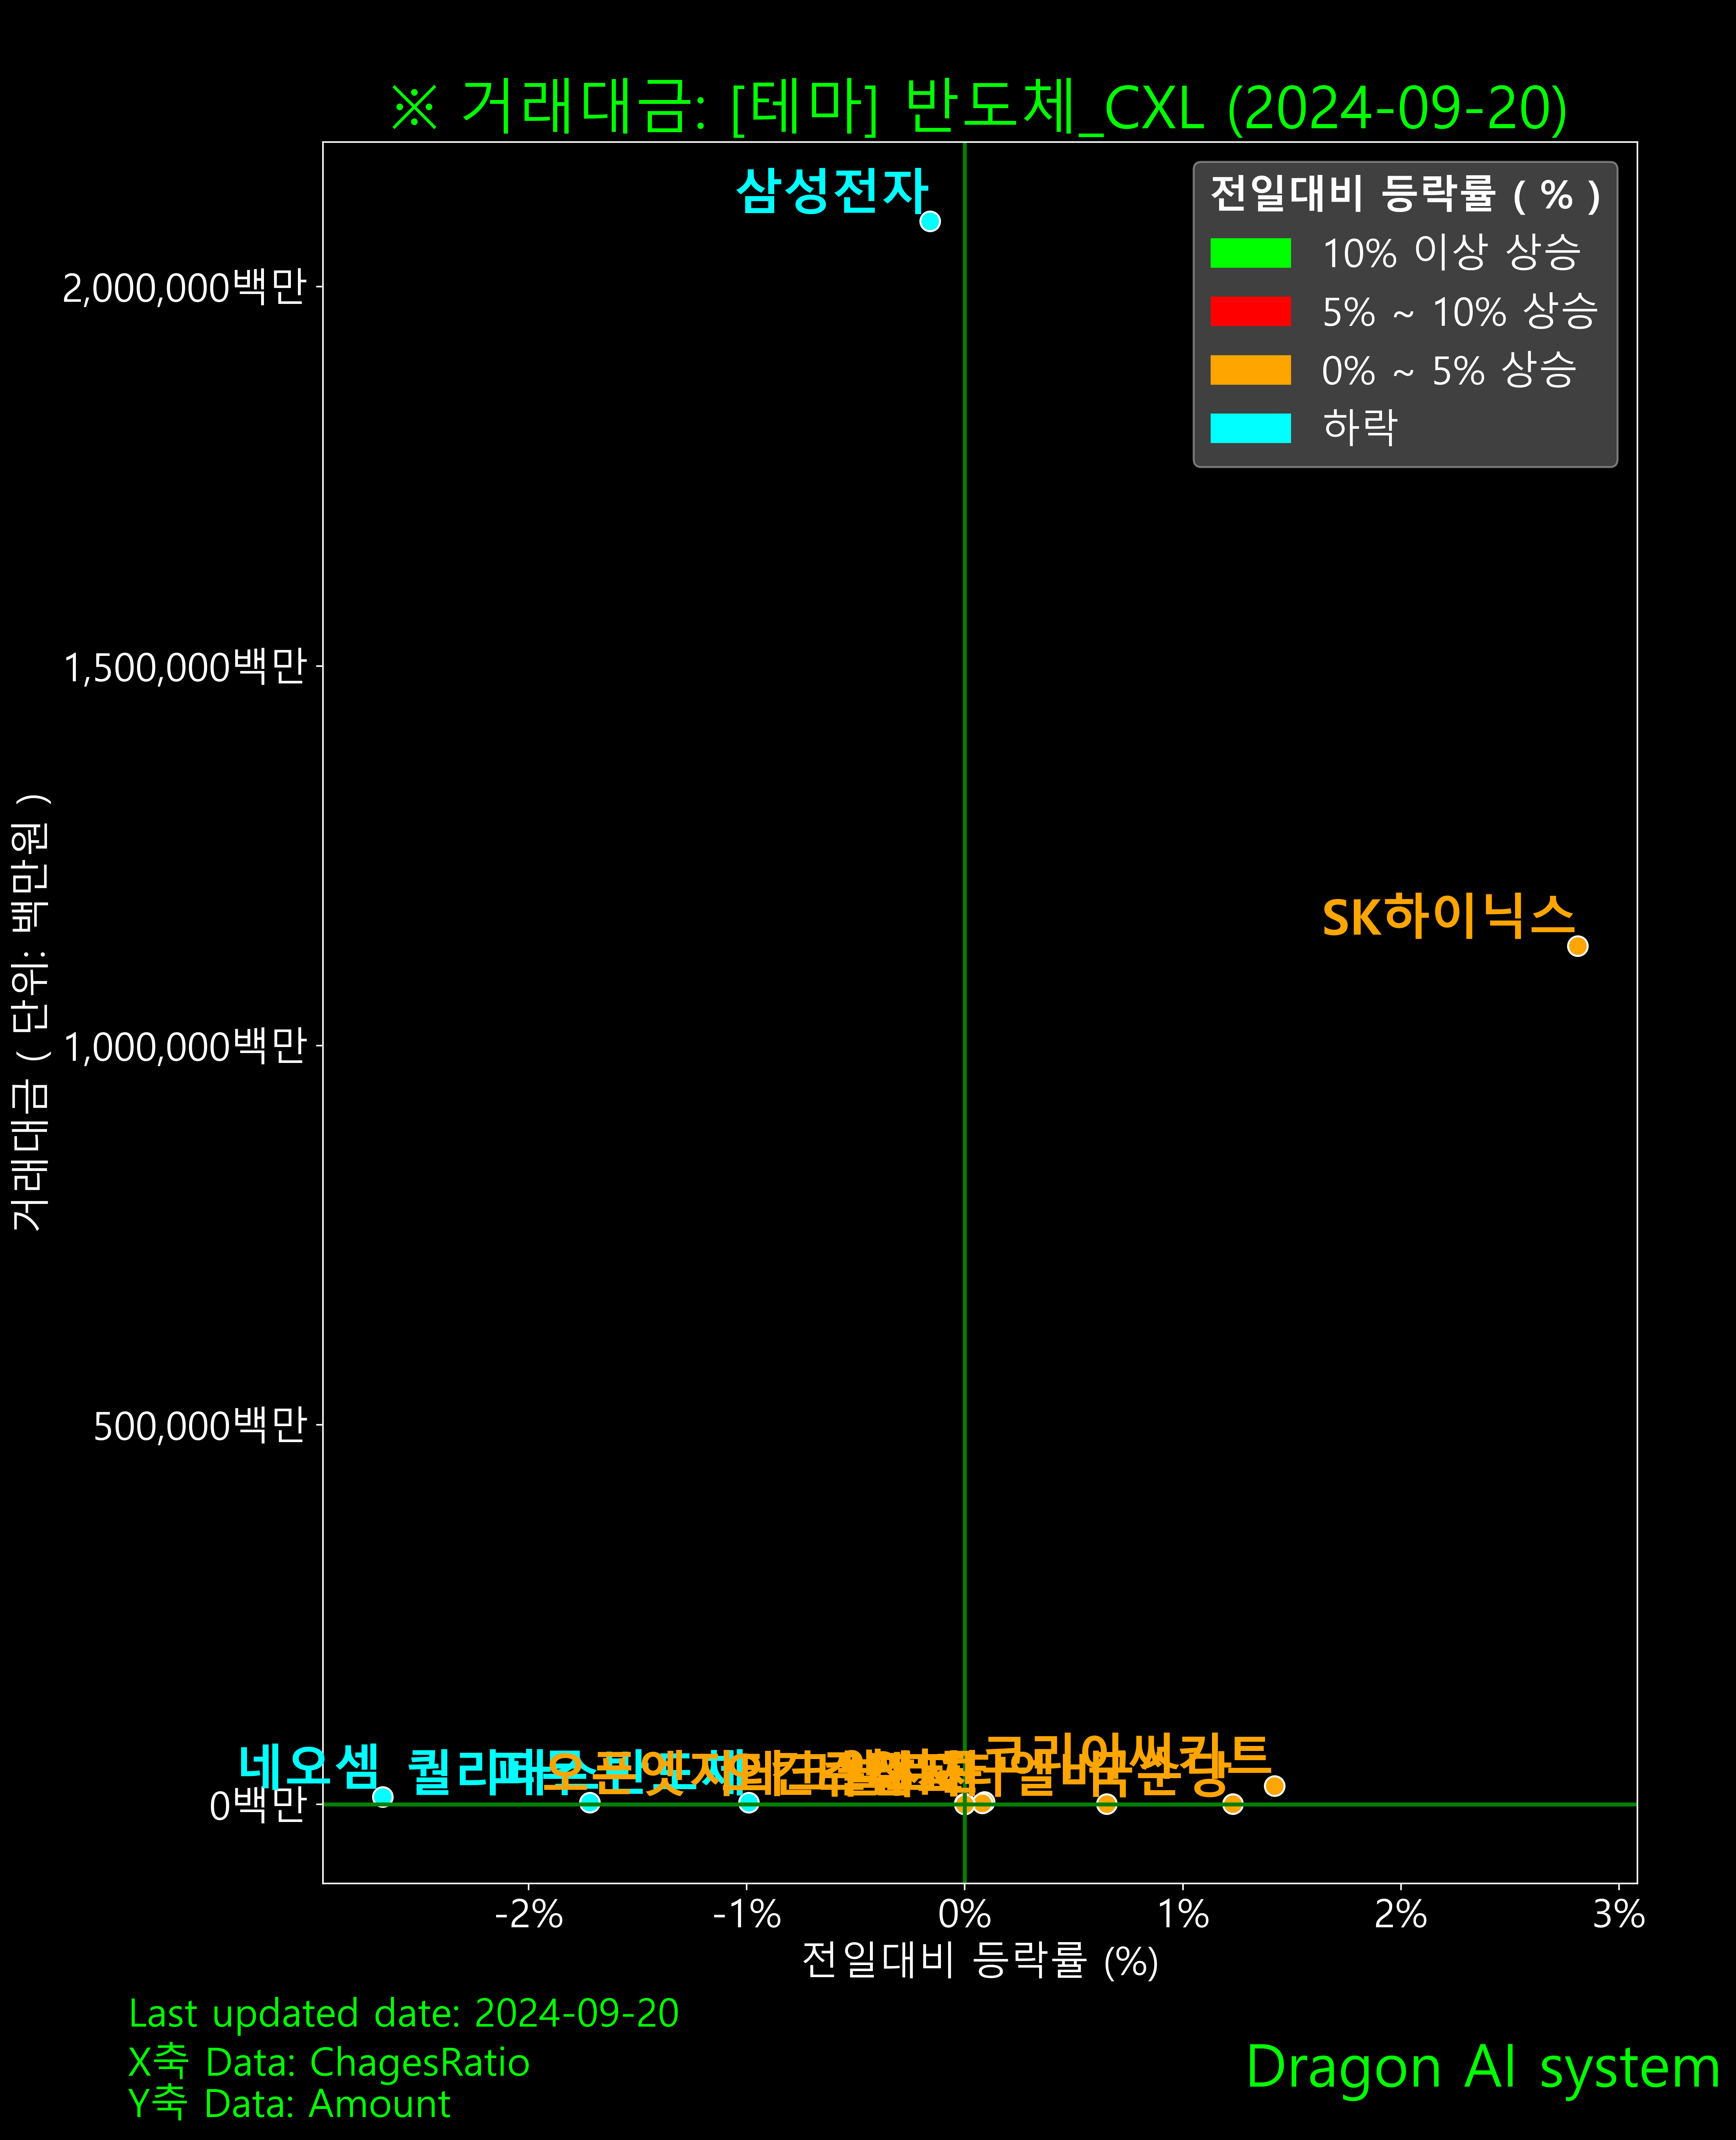
Task: Click the x-axis title 전일대비 등락률 (%)
Action: pos(979,1960)
